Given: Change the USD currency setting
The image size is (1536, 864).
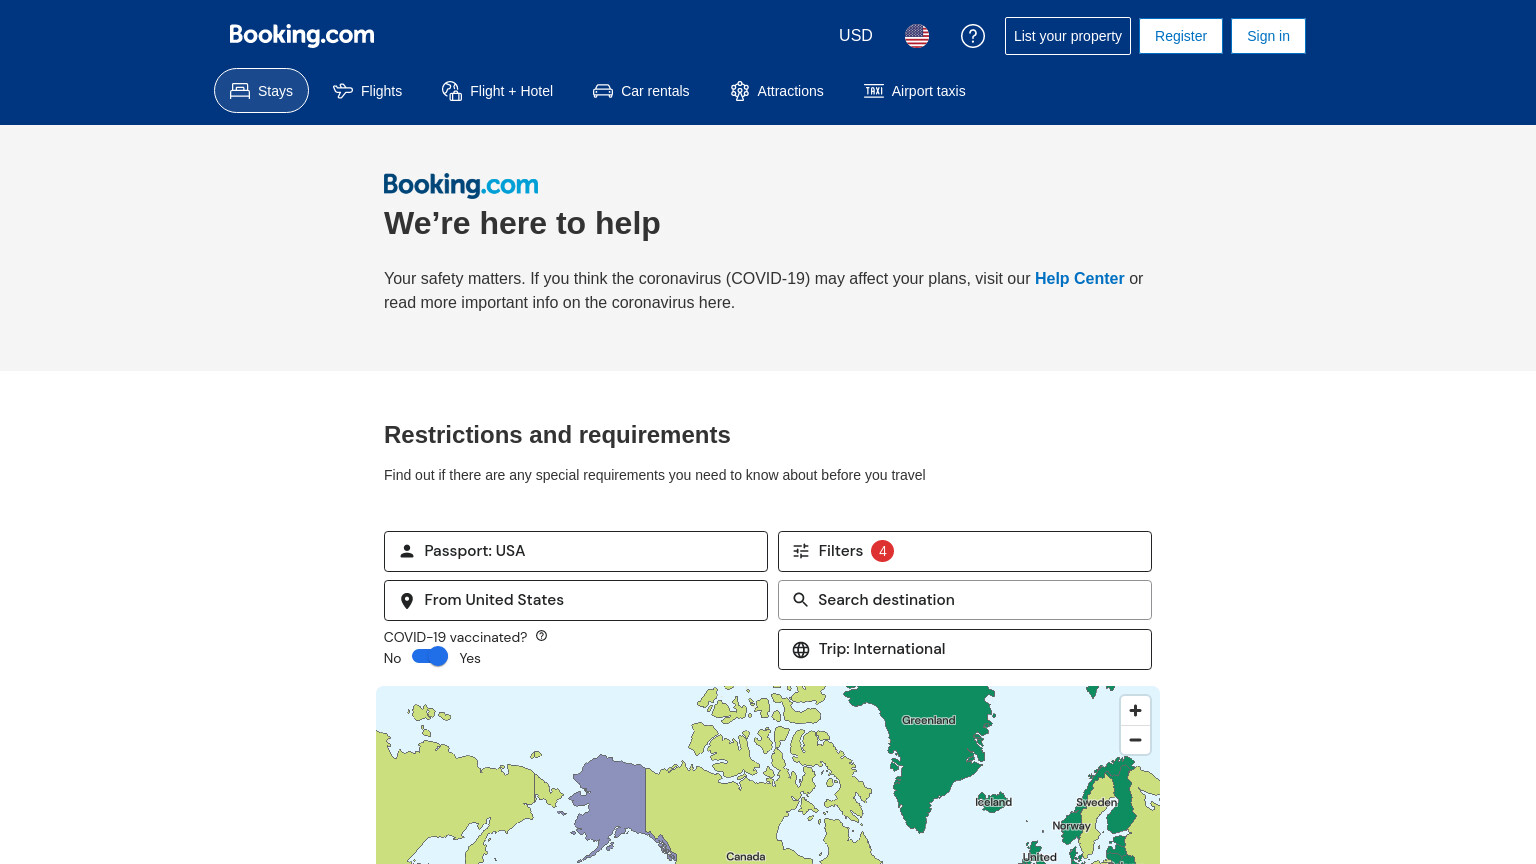Looking at the screenshot, I should click(856, 36).
